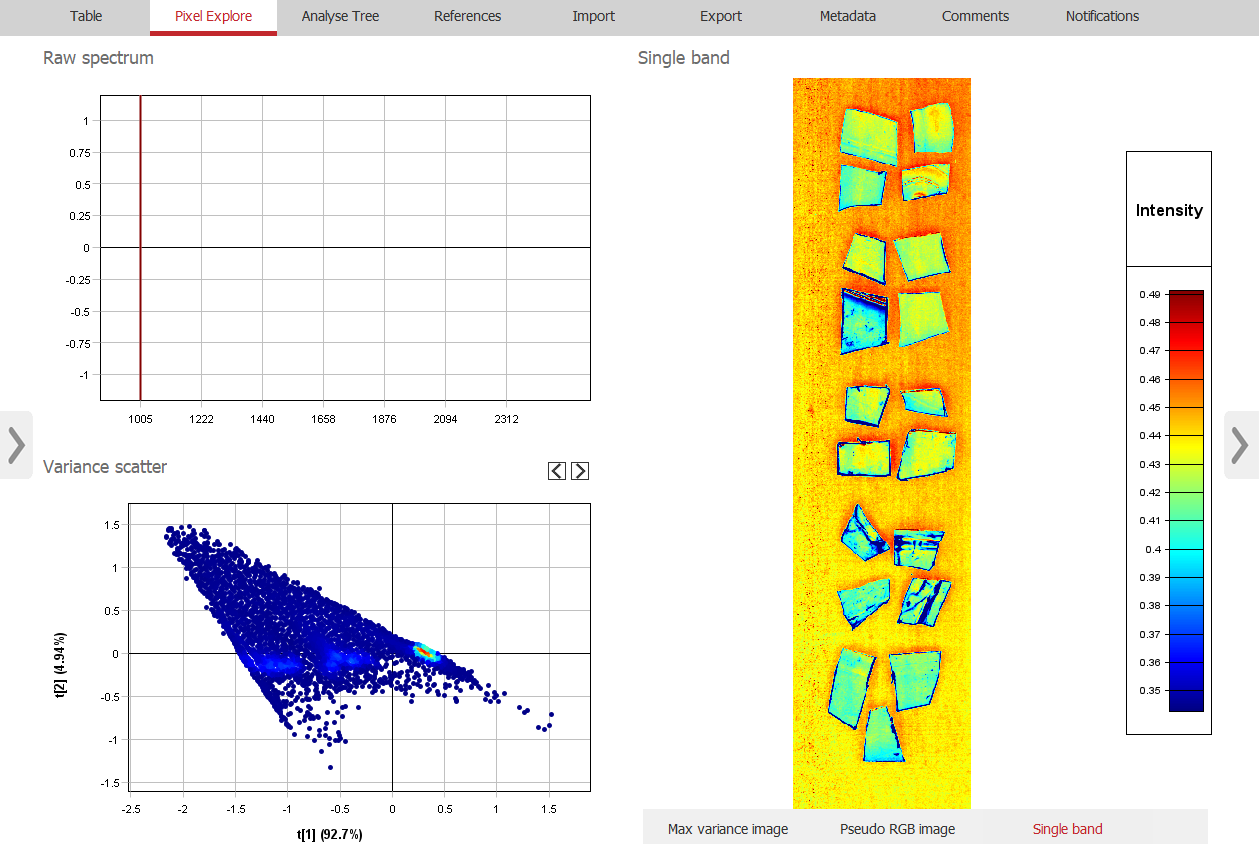This screenshot has width=1259, height=855.
Task: View the Comments tab
Action: click(975, 16)
